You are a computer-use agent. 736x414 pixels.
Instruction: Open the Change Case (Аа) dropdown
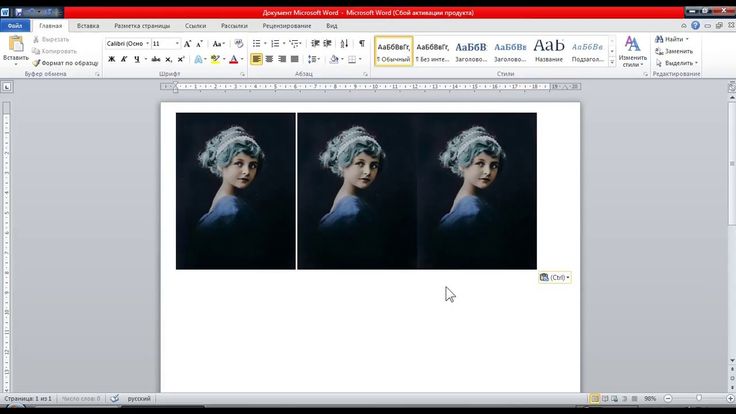218,44
